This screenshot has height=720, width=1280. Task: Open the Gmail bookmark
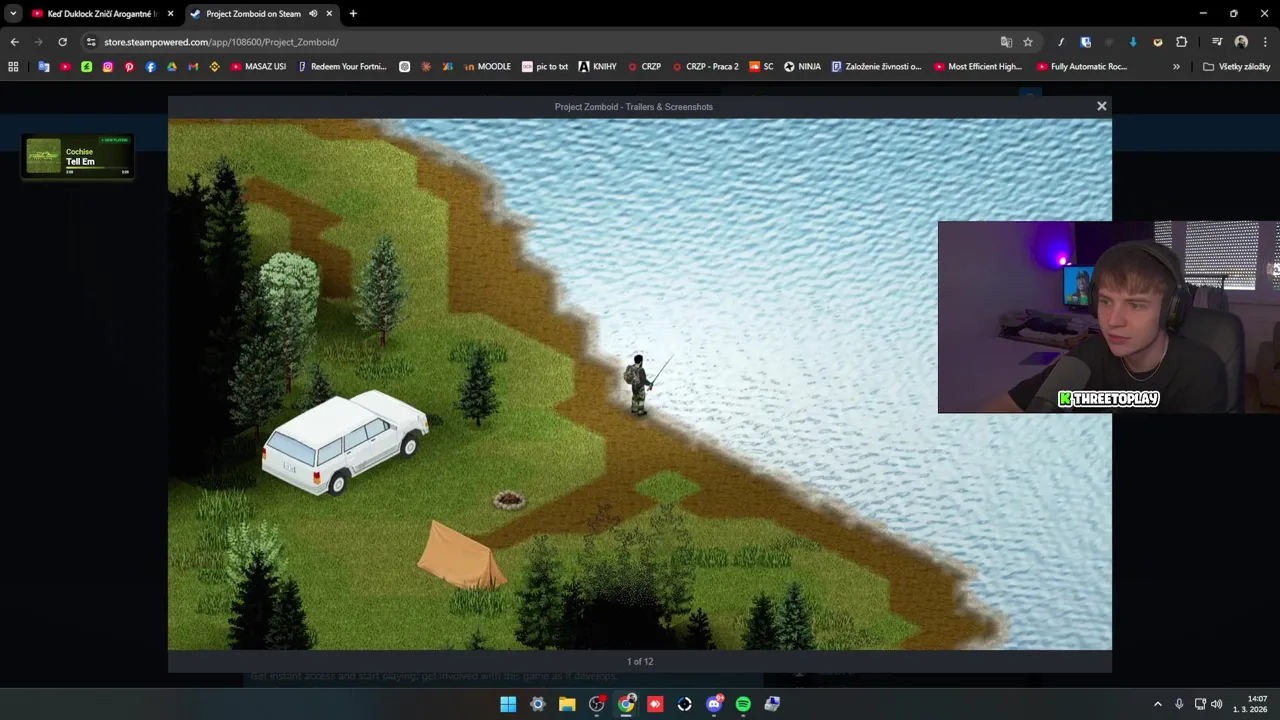[x=193, y=67]
